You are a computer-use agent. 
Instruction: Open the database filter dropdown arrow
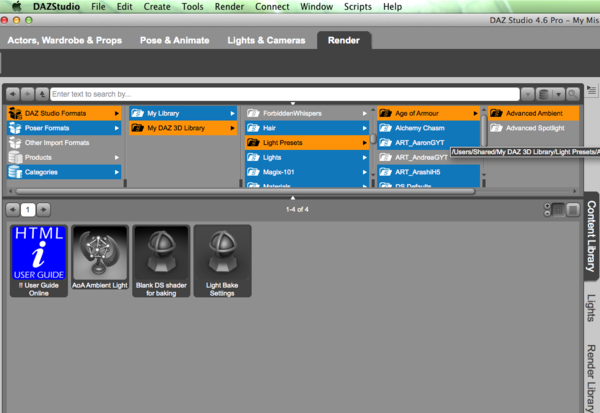click(x=558, y=94)
